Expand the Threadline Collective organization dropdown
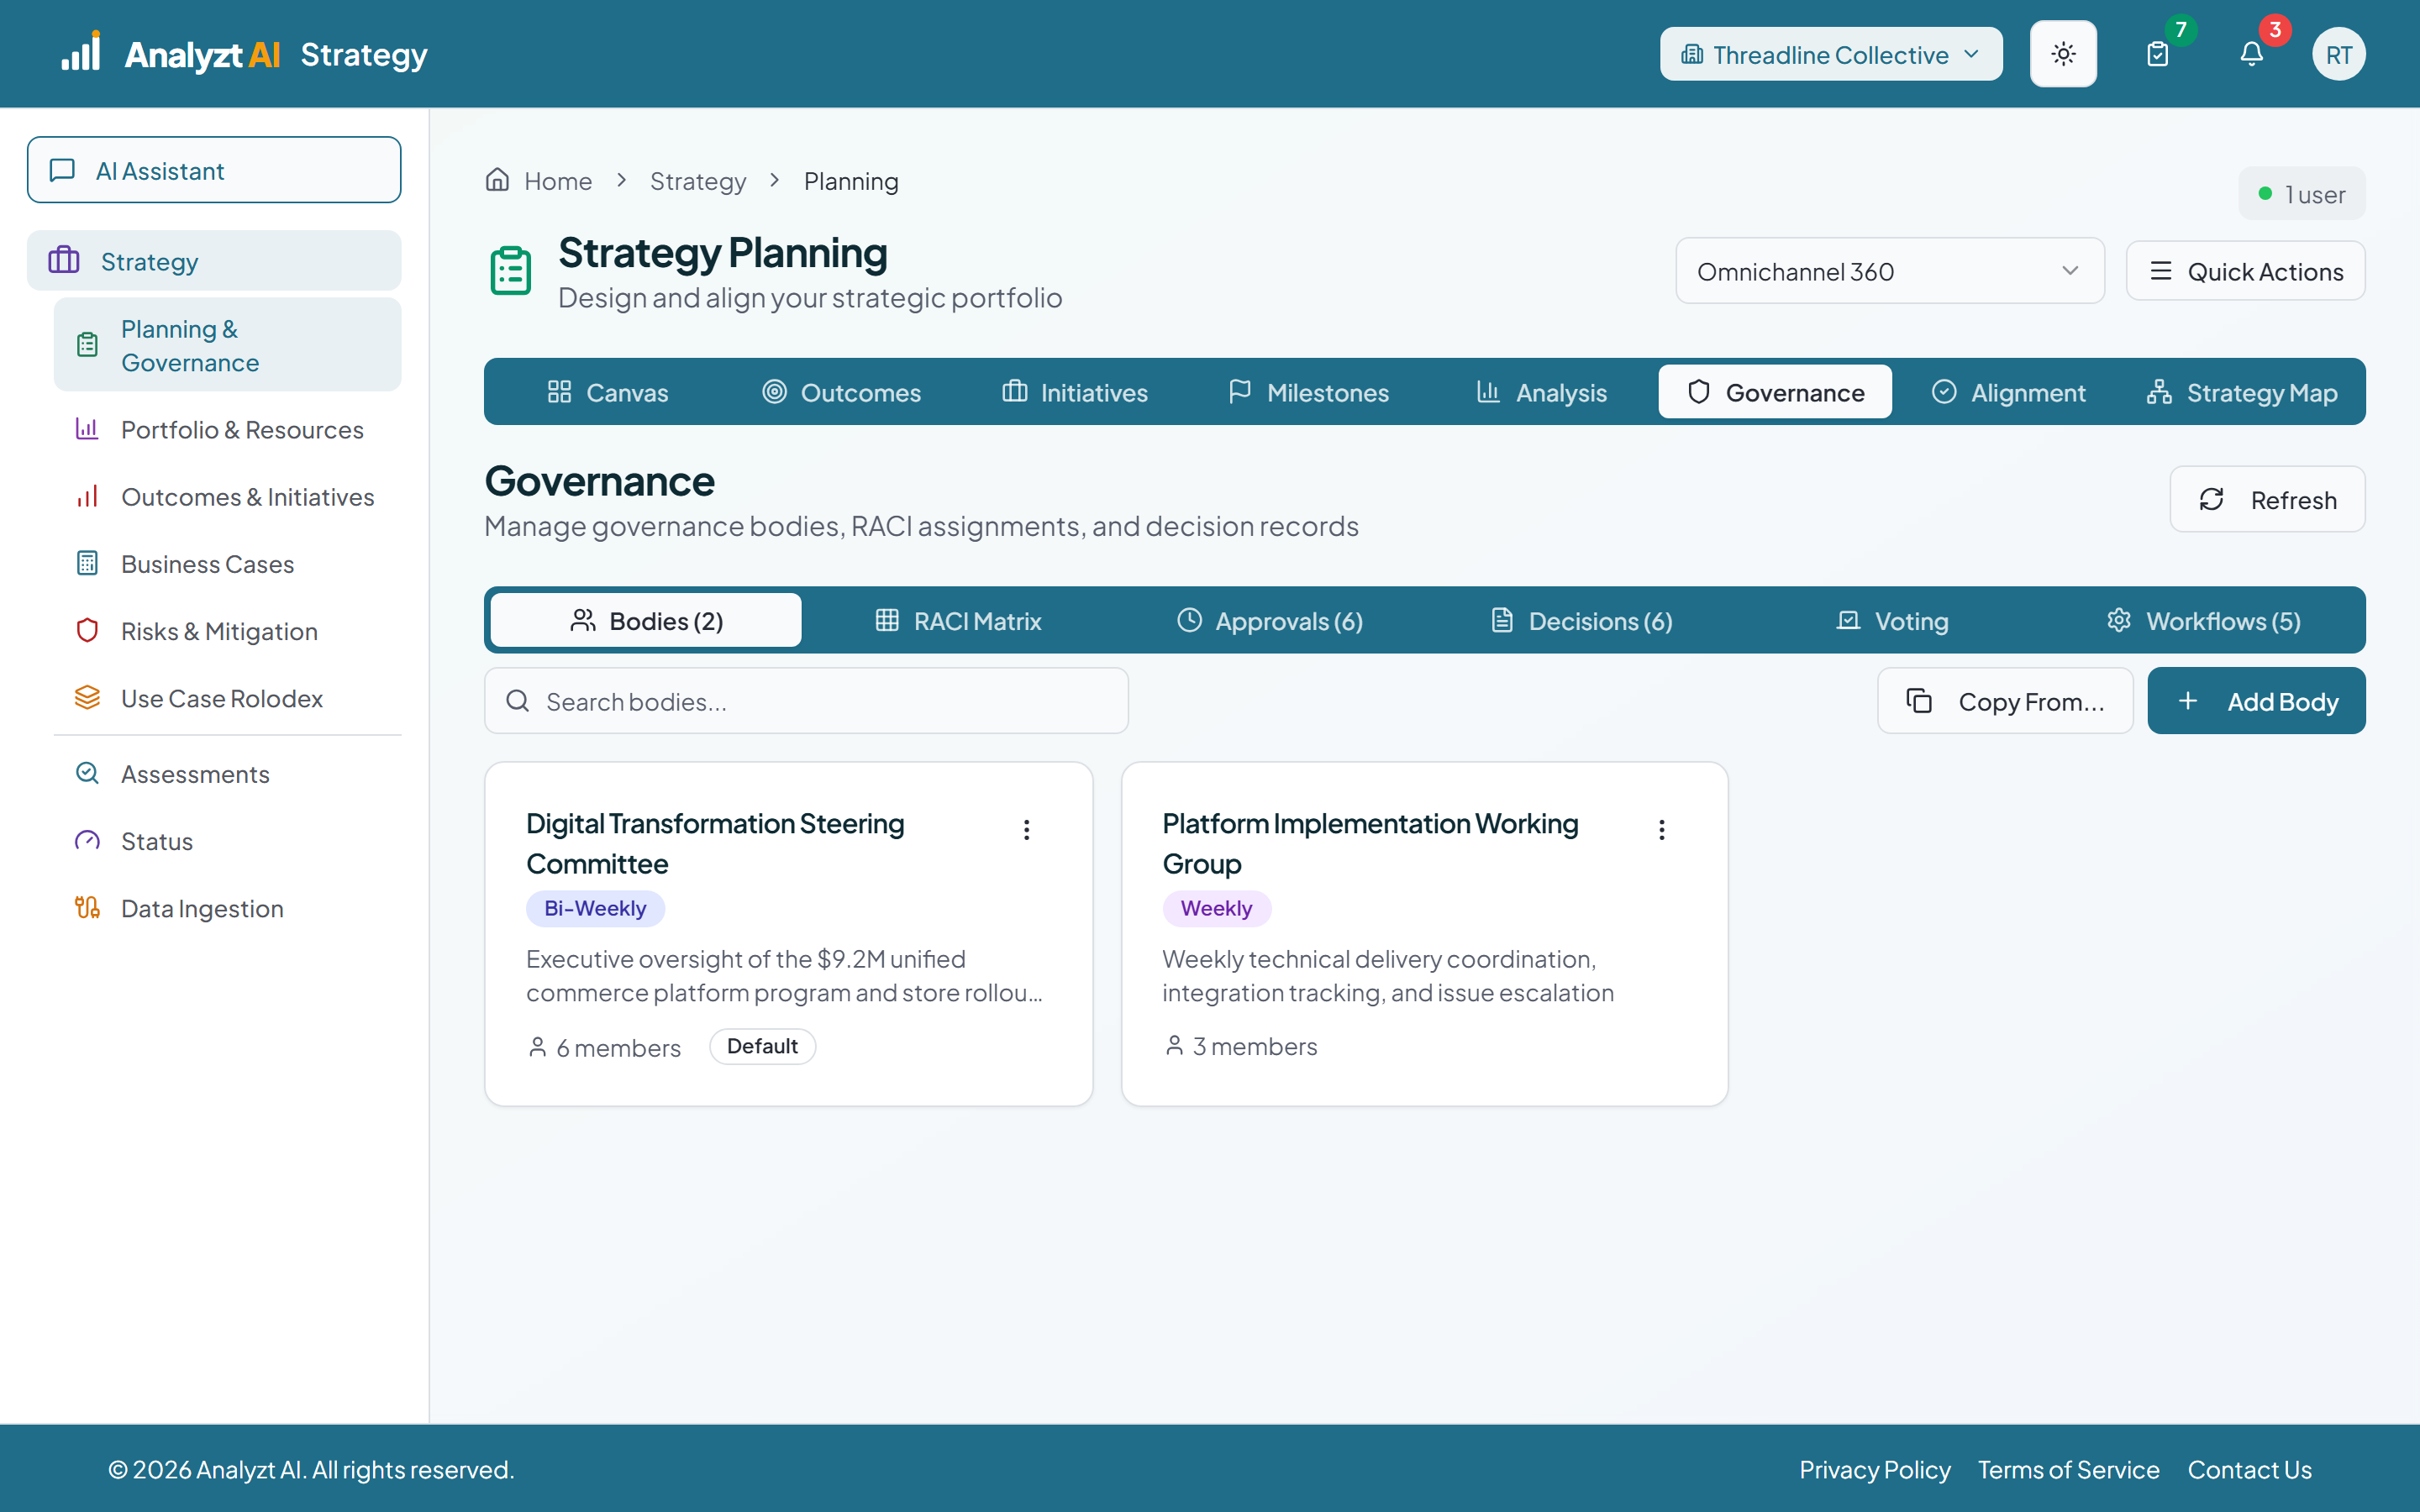 1831,54
